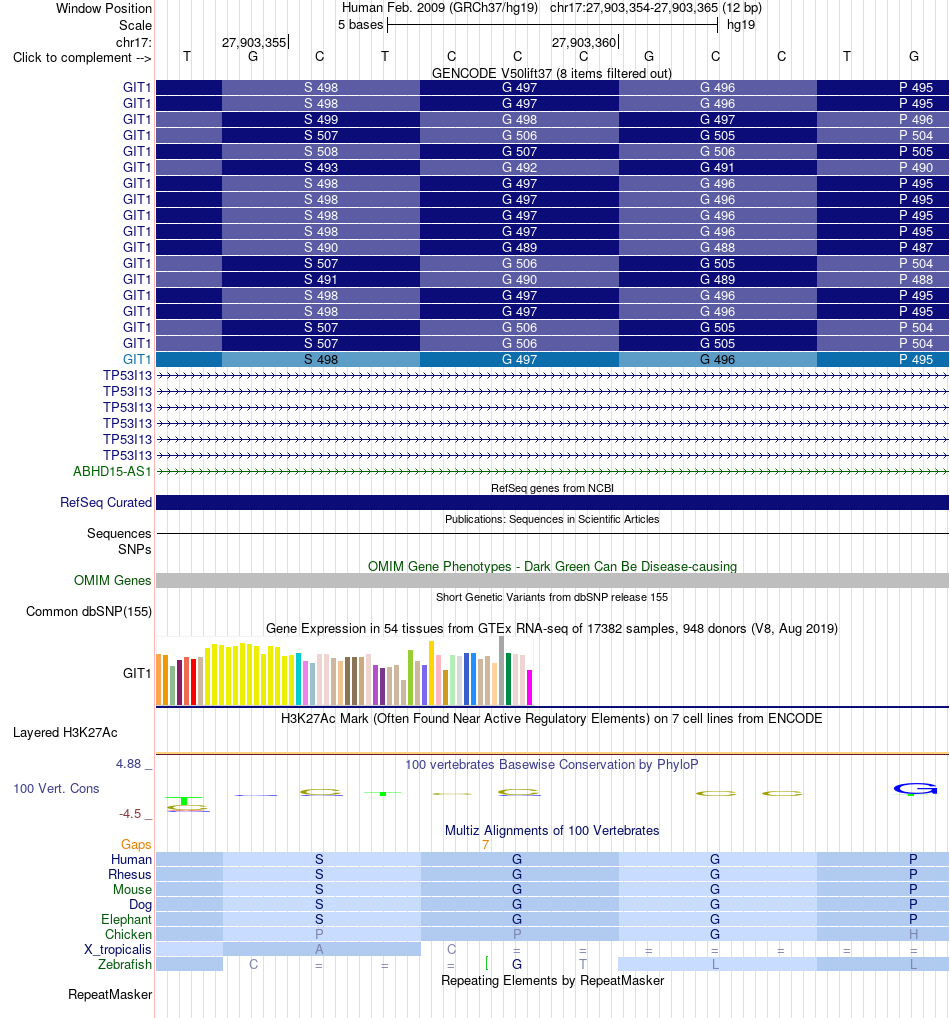Viewport: 950px width, 1018px height.
Task: Click the RepeatMasker track label
Action: coord(110,995)
